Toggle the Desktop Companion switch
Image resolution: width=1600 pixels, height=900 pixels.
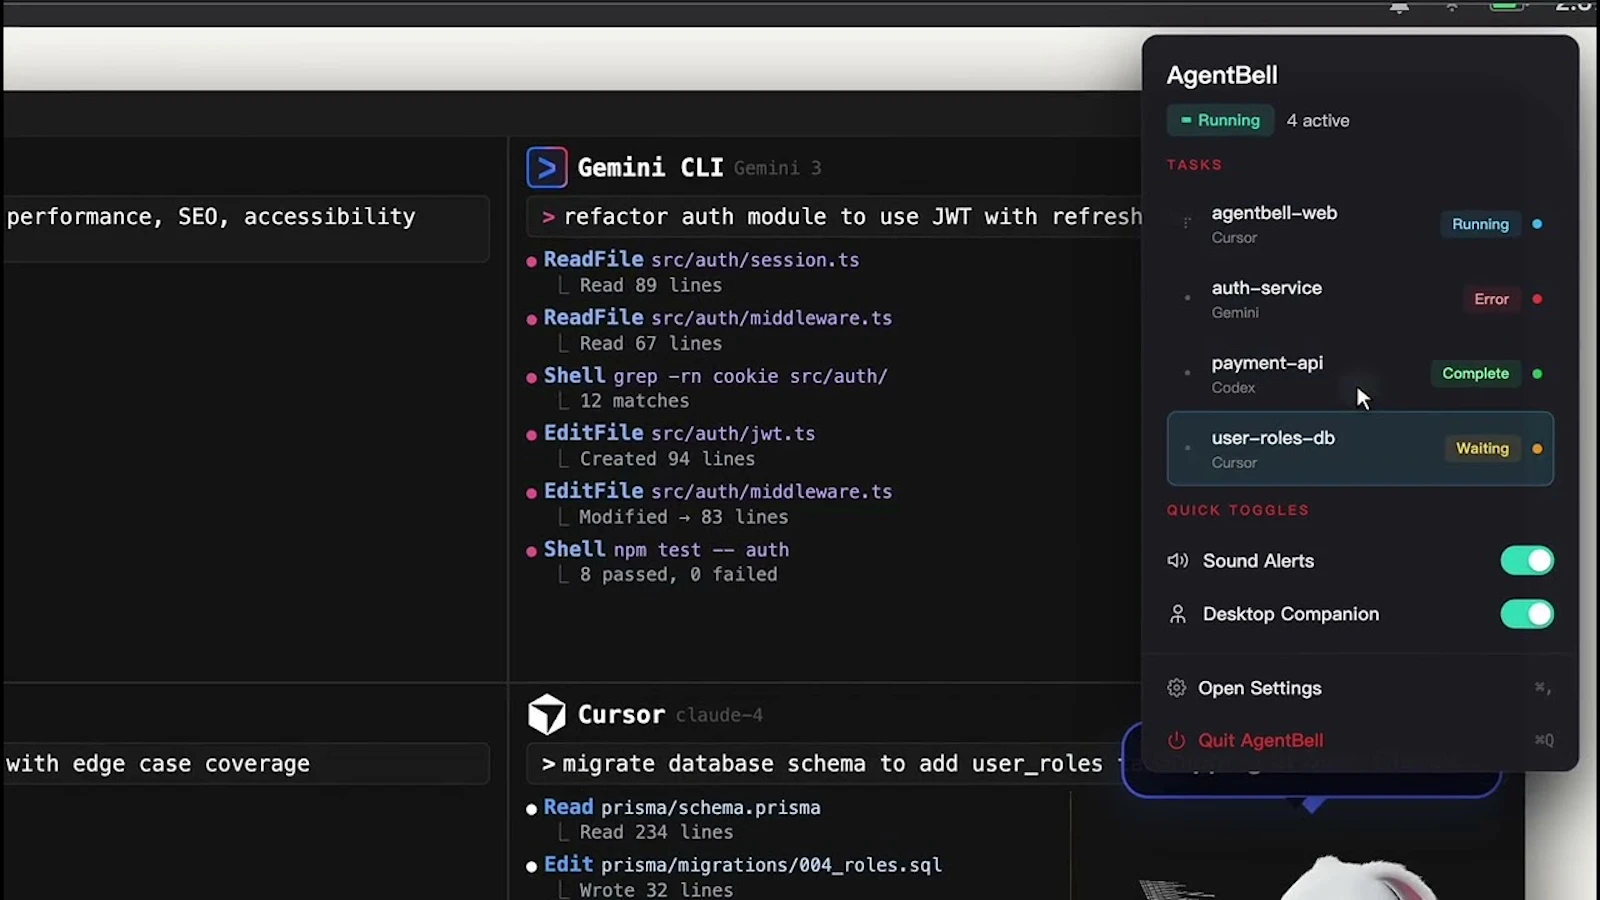click(x=1527, y=614)
